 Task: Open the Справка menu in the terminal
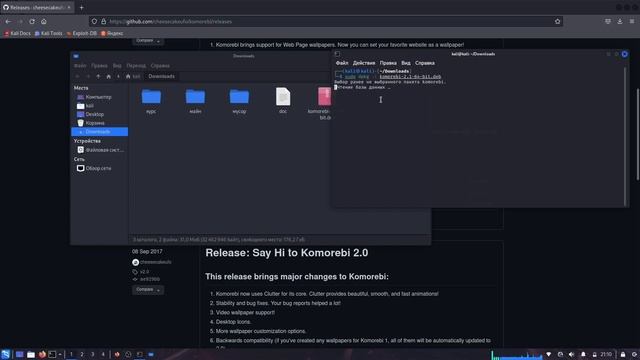424,63
